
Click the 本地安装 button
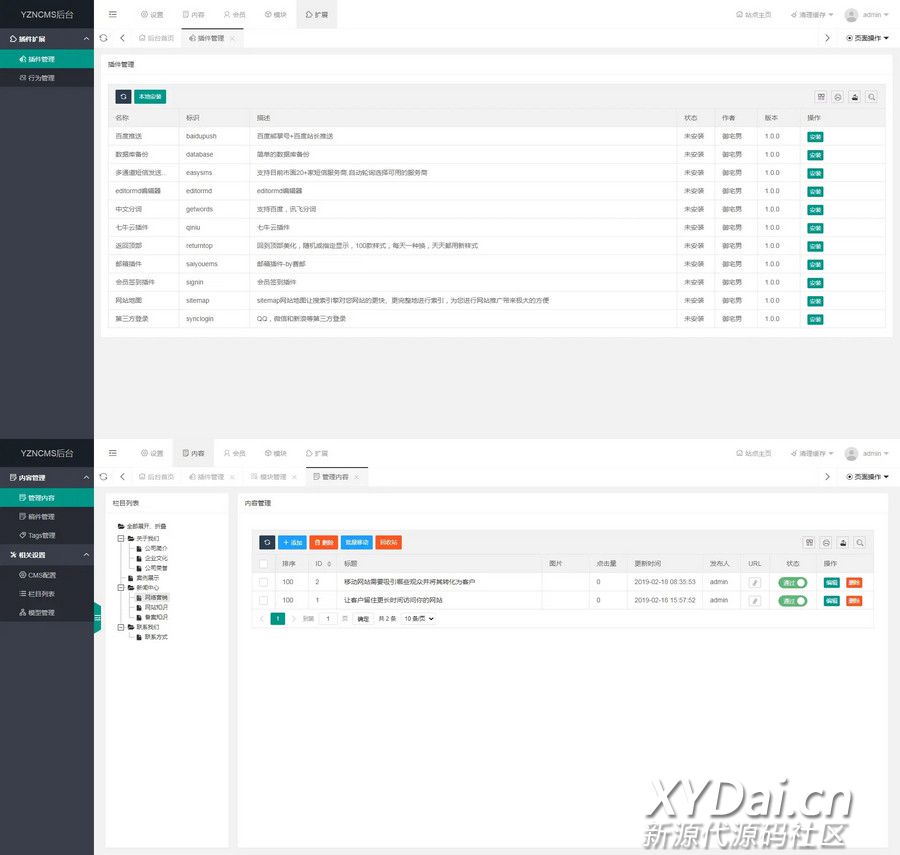pos(149,97)
